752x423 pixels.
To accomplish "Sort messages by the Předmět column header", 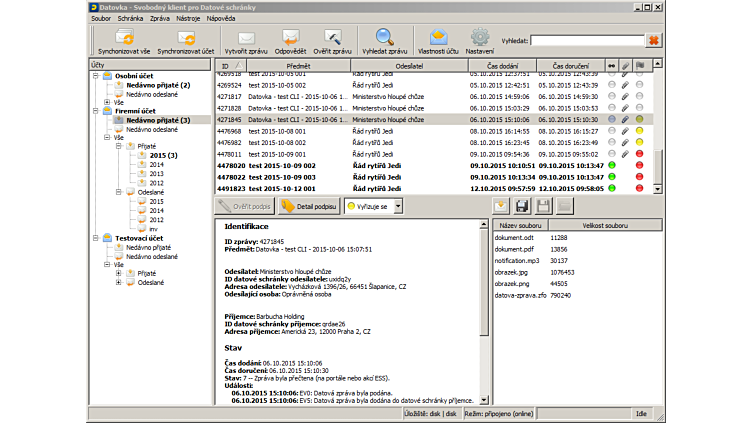I will click(298, 66).
